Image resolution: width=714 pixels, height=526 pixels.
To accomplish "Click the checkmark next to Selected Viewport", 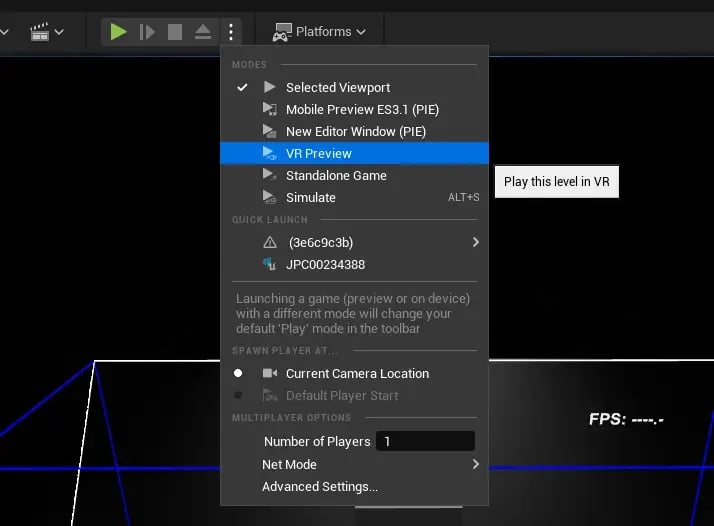I will pyautogui.click(x=242, y=87).
